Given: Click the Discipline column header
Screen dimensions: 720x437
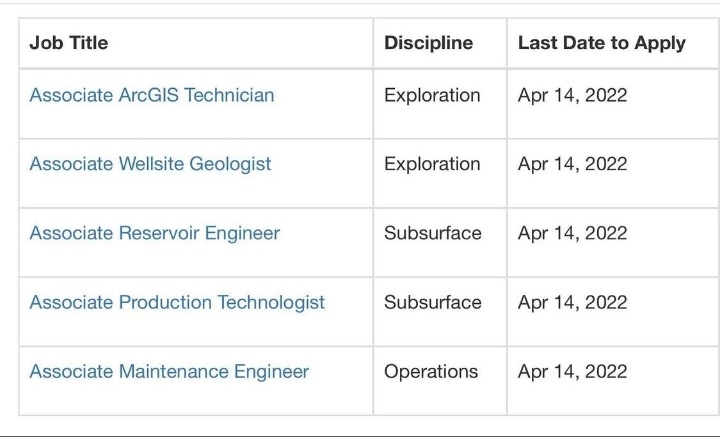Looking at the screenshot, I should pos(429,43).
